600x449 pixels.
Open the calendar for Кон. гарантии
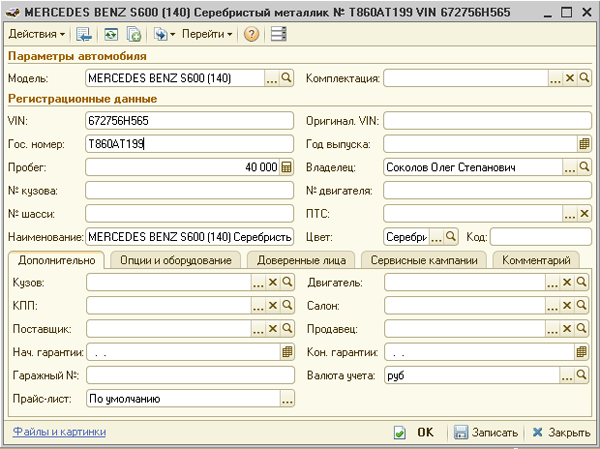pyautogui.click(x=582, y=352)
